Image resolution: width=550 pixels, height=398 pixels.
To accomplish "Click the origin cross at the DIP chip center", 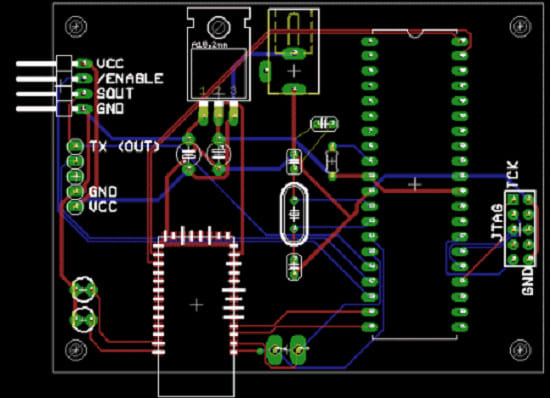I will click(x=415, y=184).
